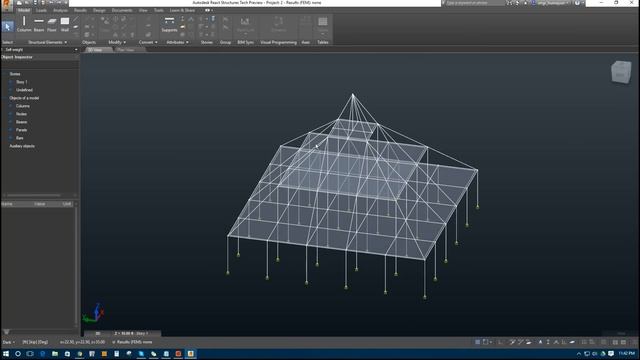640x360 pixels.
Task: Click the Object Inspector horizontal scrollbar
Action: (x=34, y=196)
